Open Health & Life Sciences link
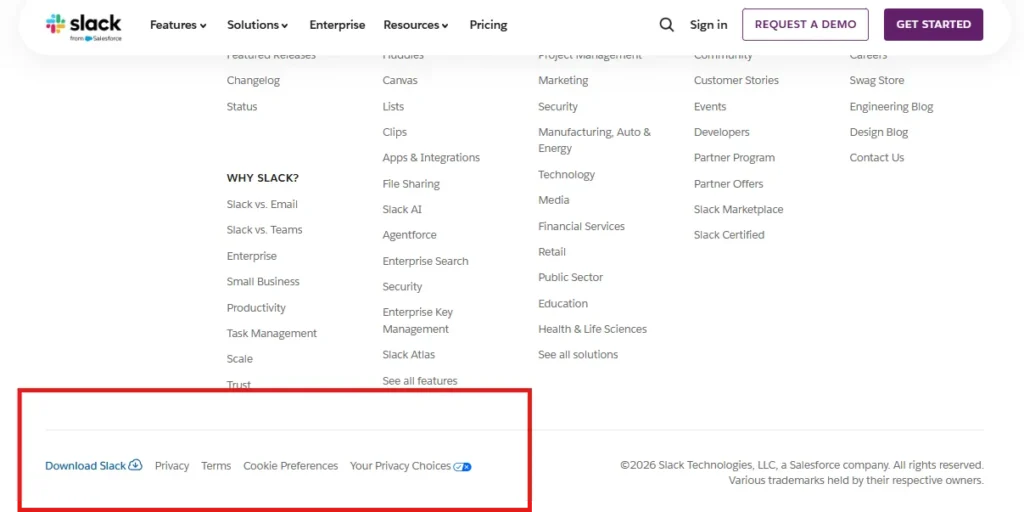Screen dimensions: 1024x512 tap(592, 329)
